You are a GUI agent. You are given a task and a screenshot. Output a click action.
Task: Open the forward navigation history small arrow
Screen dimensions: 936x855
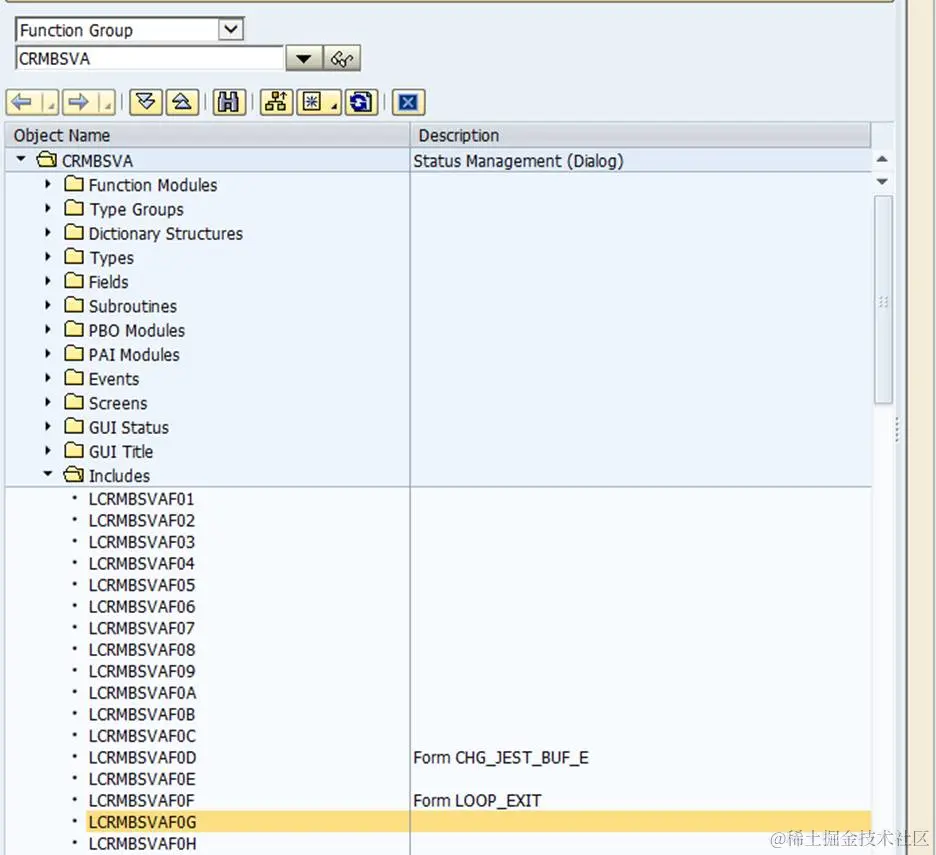[107, 103]
